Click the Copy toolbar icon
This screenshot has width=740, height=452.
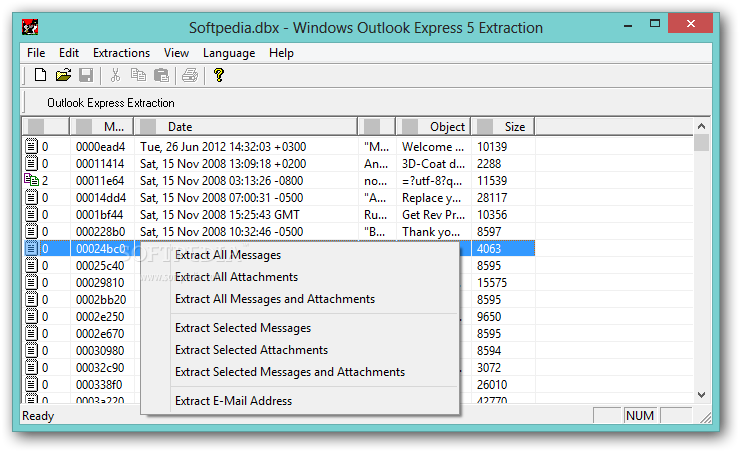coord(138,75)
